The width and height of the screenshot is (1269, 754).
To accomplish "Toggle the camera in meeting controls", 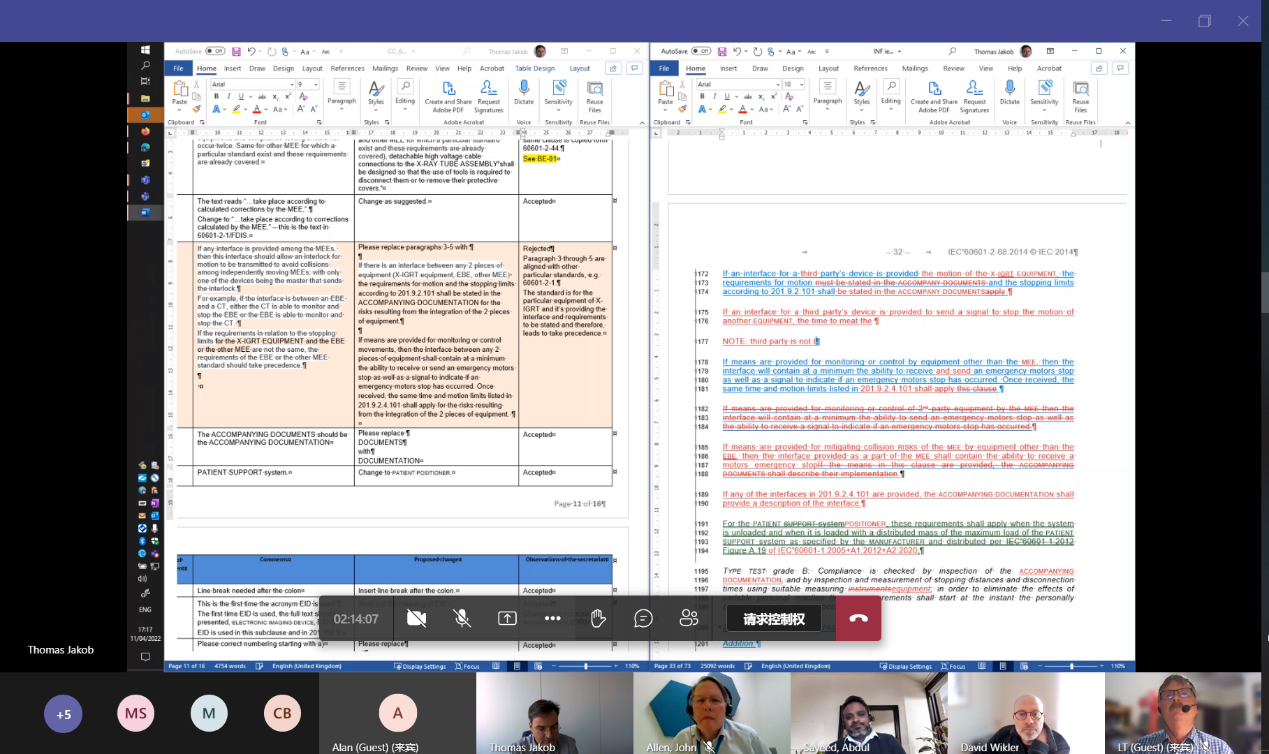I will click(417, 618).
